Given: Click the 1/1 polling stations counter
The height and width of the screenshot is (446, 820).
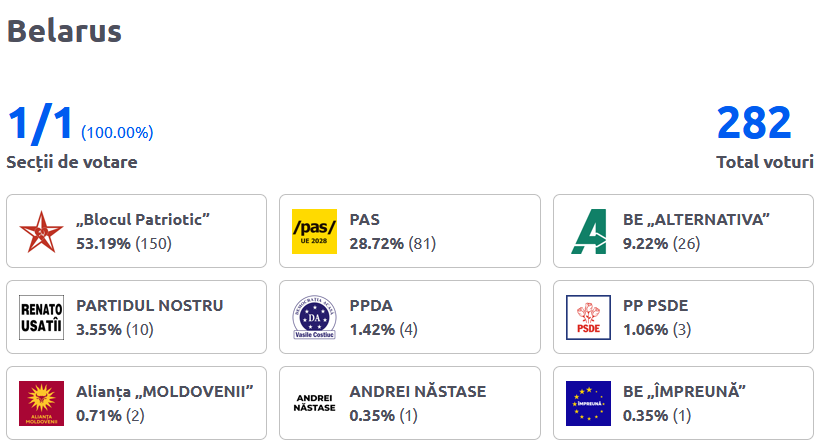Looking at the screenshot, I should click(40, 123).
